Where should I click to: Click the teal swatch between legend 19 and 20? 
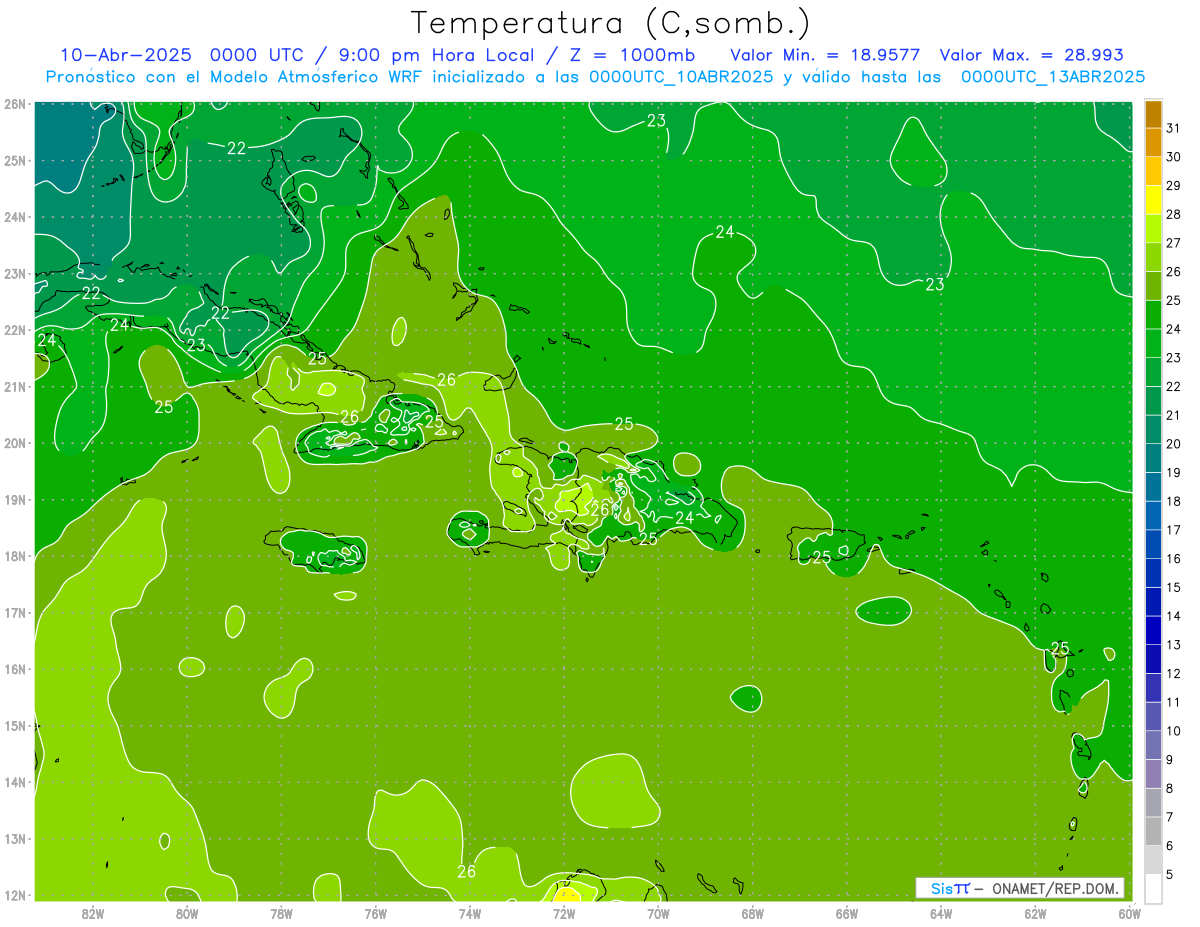(1154, 458)
